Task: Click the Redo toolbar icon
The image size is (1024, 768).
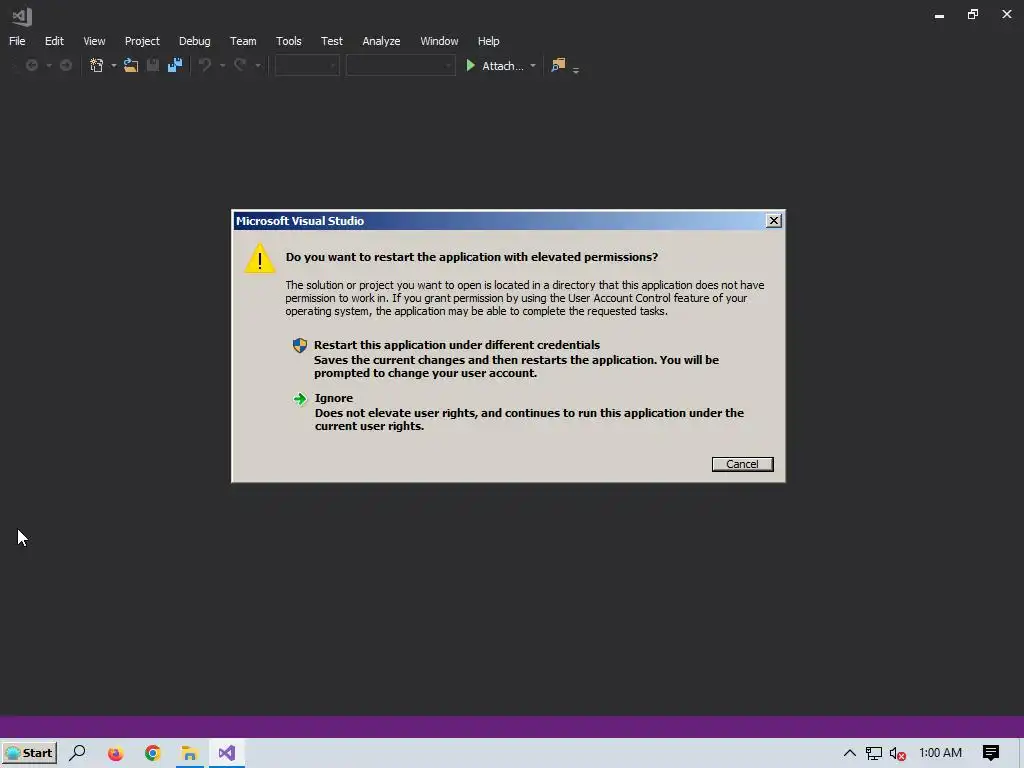Action: [x=240, y=65]
